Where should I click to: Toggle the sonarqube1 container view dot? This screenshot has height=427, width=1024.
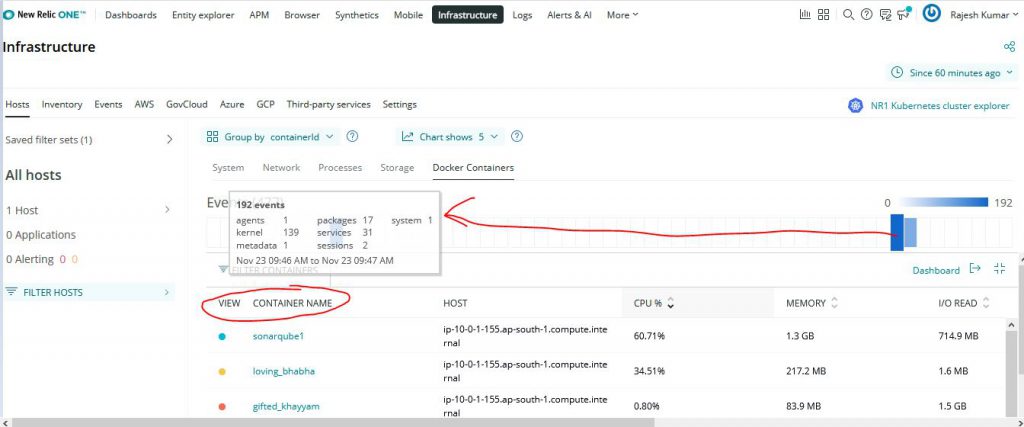pos(222,336)
